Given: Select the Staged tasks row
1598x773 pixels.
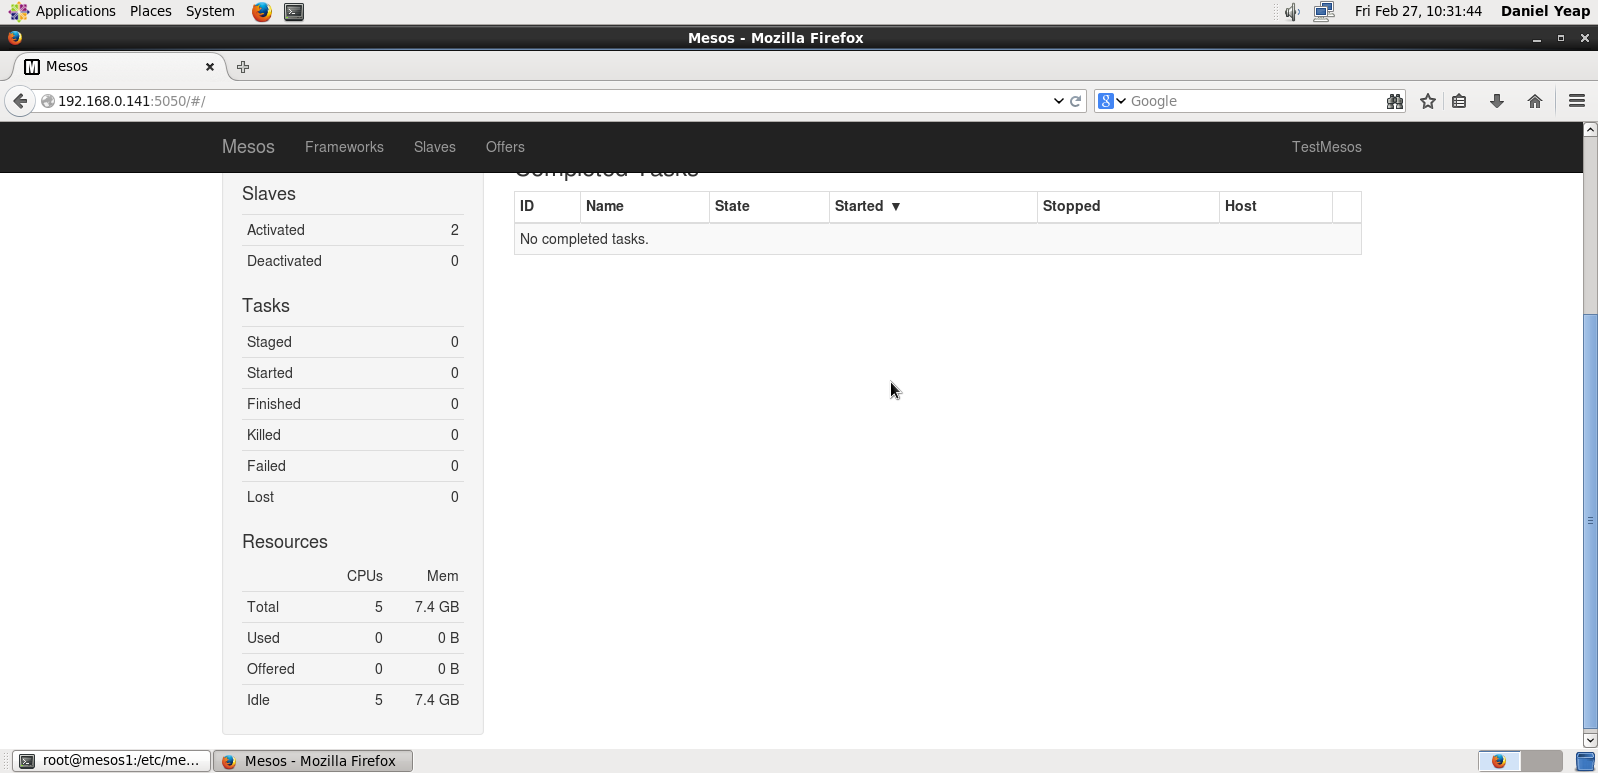Looking at the screenshot, I should point(353,342).
